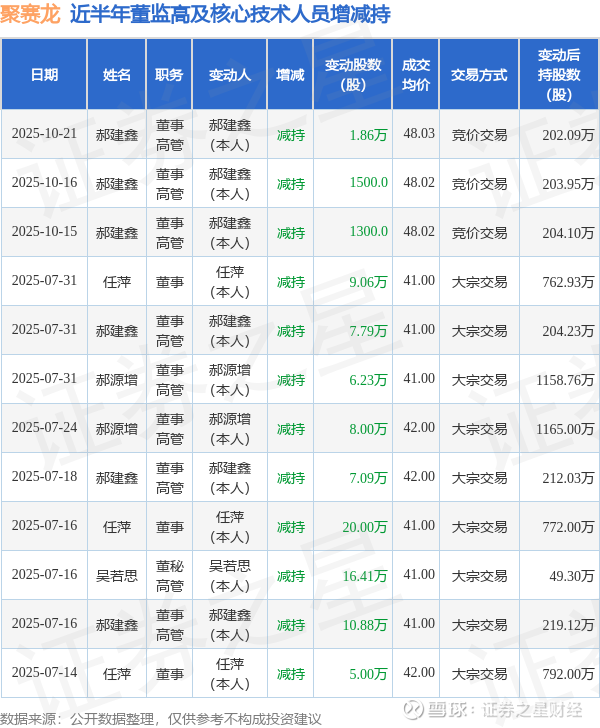Image resolution: width=600 pixels, height=728 pixels.
Task: Click 吴若思 in the name column
Action: click(x=117, y=576)
